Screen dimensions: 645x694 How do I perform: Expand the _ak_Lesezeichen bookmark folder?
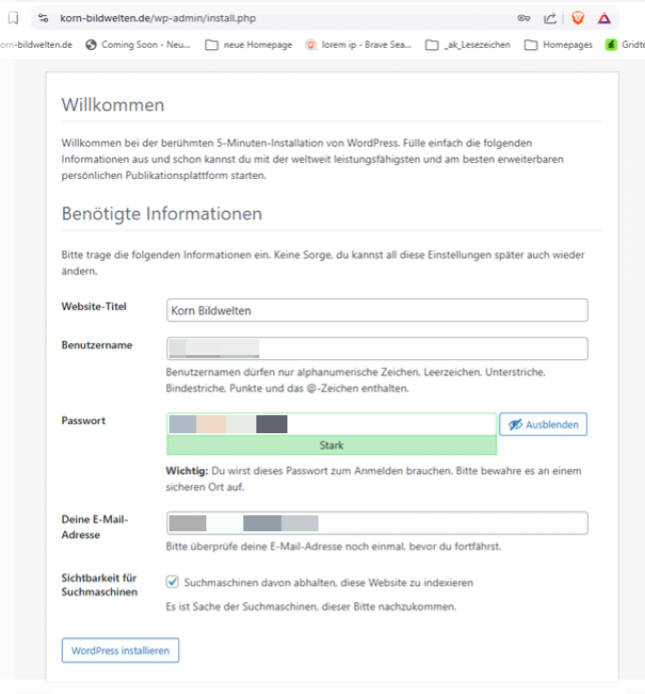click(x=467, y=45)
